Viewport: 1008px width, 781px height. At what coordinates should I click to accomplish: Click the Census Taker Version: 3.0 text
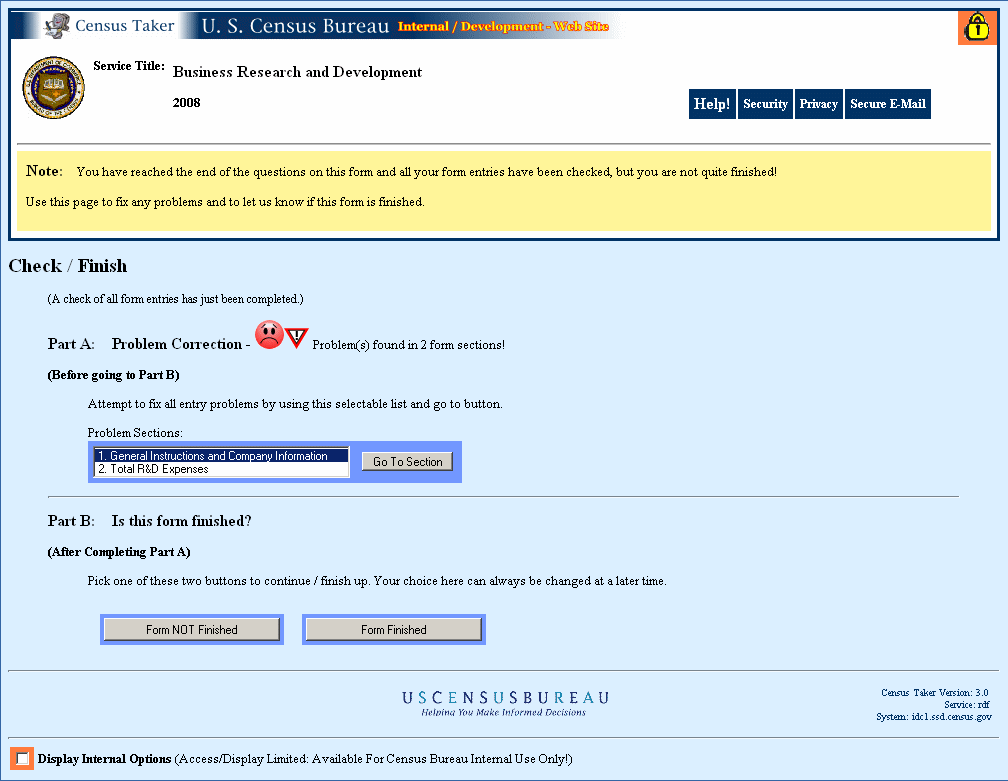tap(934, 692)
